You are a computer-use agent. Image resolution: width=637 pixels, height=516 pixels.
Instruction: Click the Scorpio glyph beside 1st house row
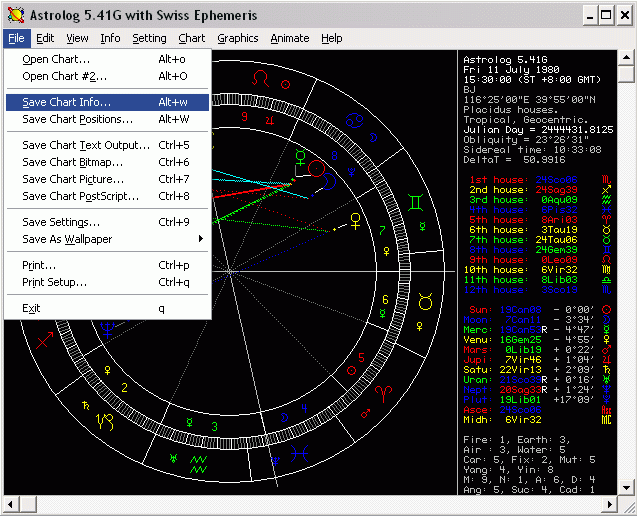pyautogui.click(x=606, y=180)
